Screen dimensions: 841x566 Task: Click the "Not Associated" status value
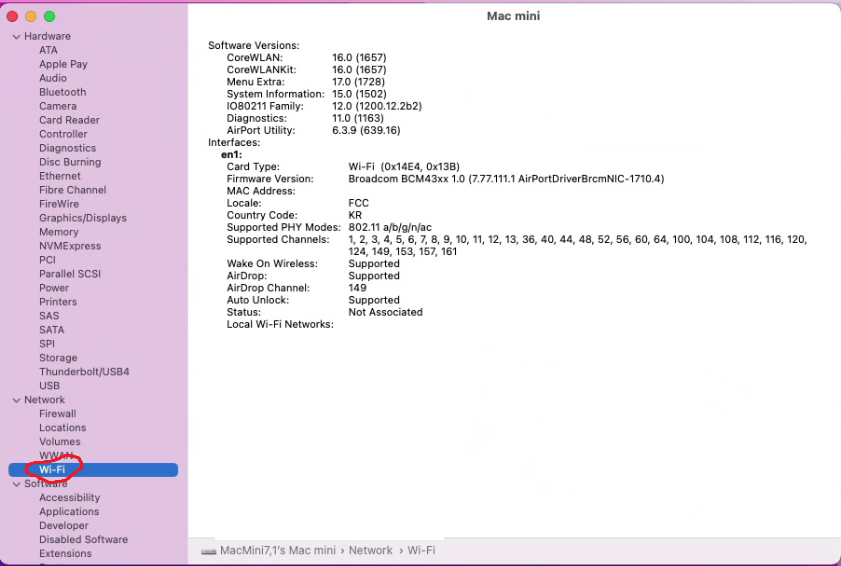point(385,312)
